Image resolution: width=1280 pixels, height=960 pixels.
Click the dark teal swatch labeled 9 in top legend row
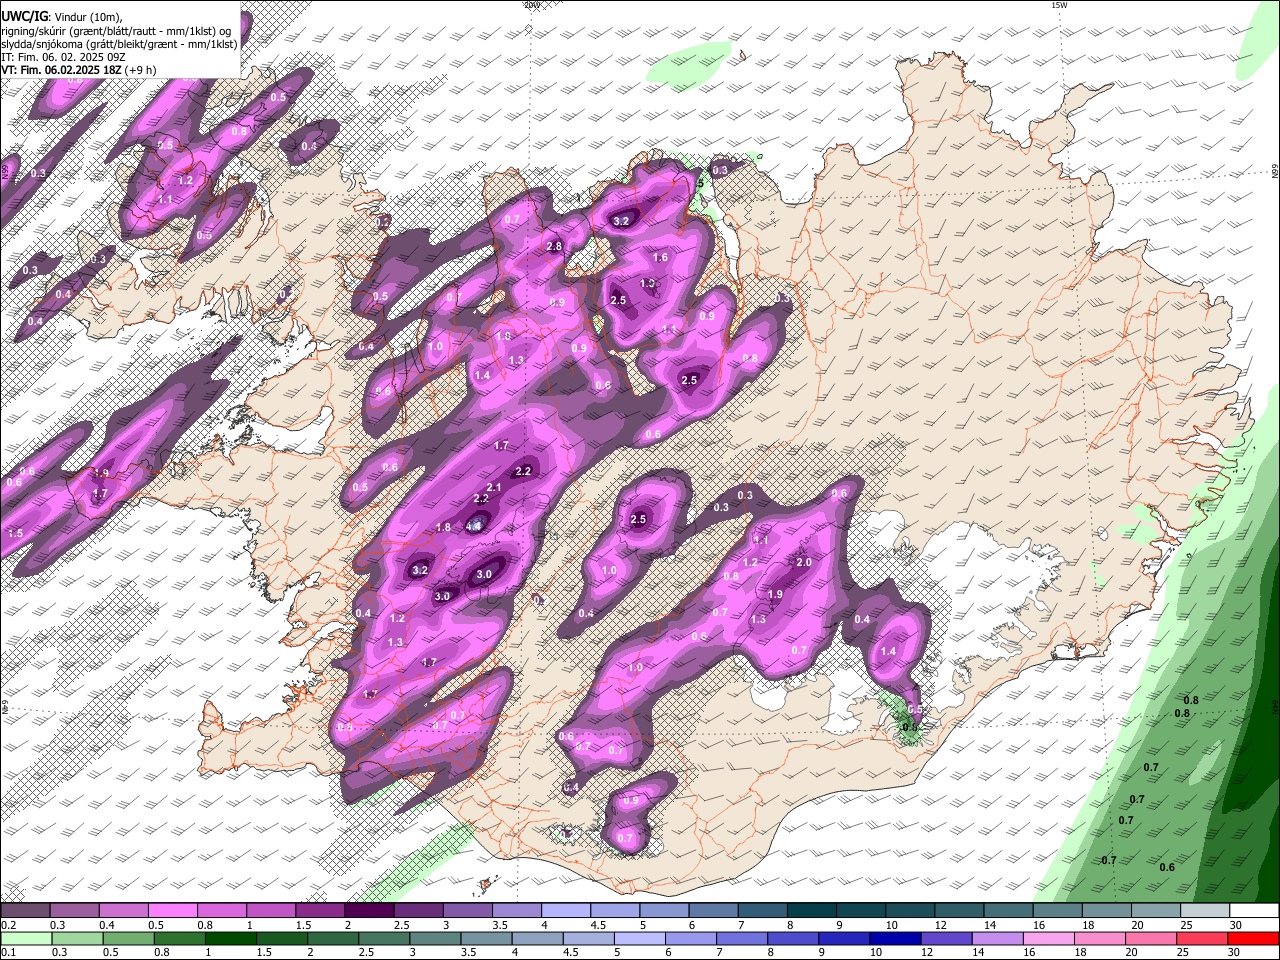tap(862, 910)
